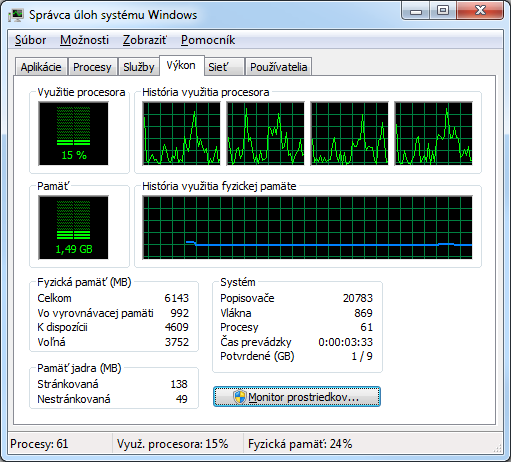
Task: Minimize the Task Manager window
Action: (x=416, y=11)
